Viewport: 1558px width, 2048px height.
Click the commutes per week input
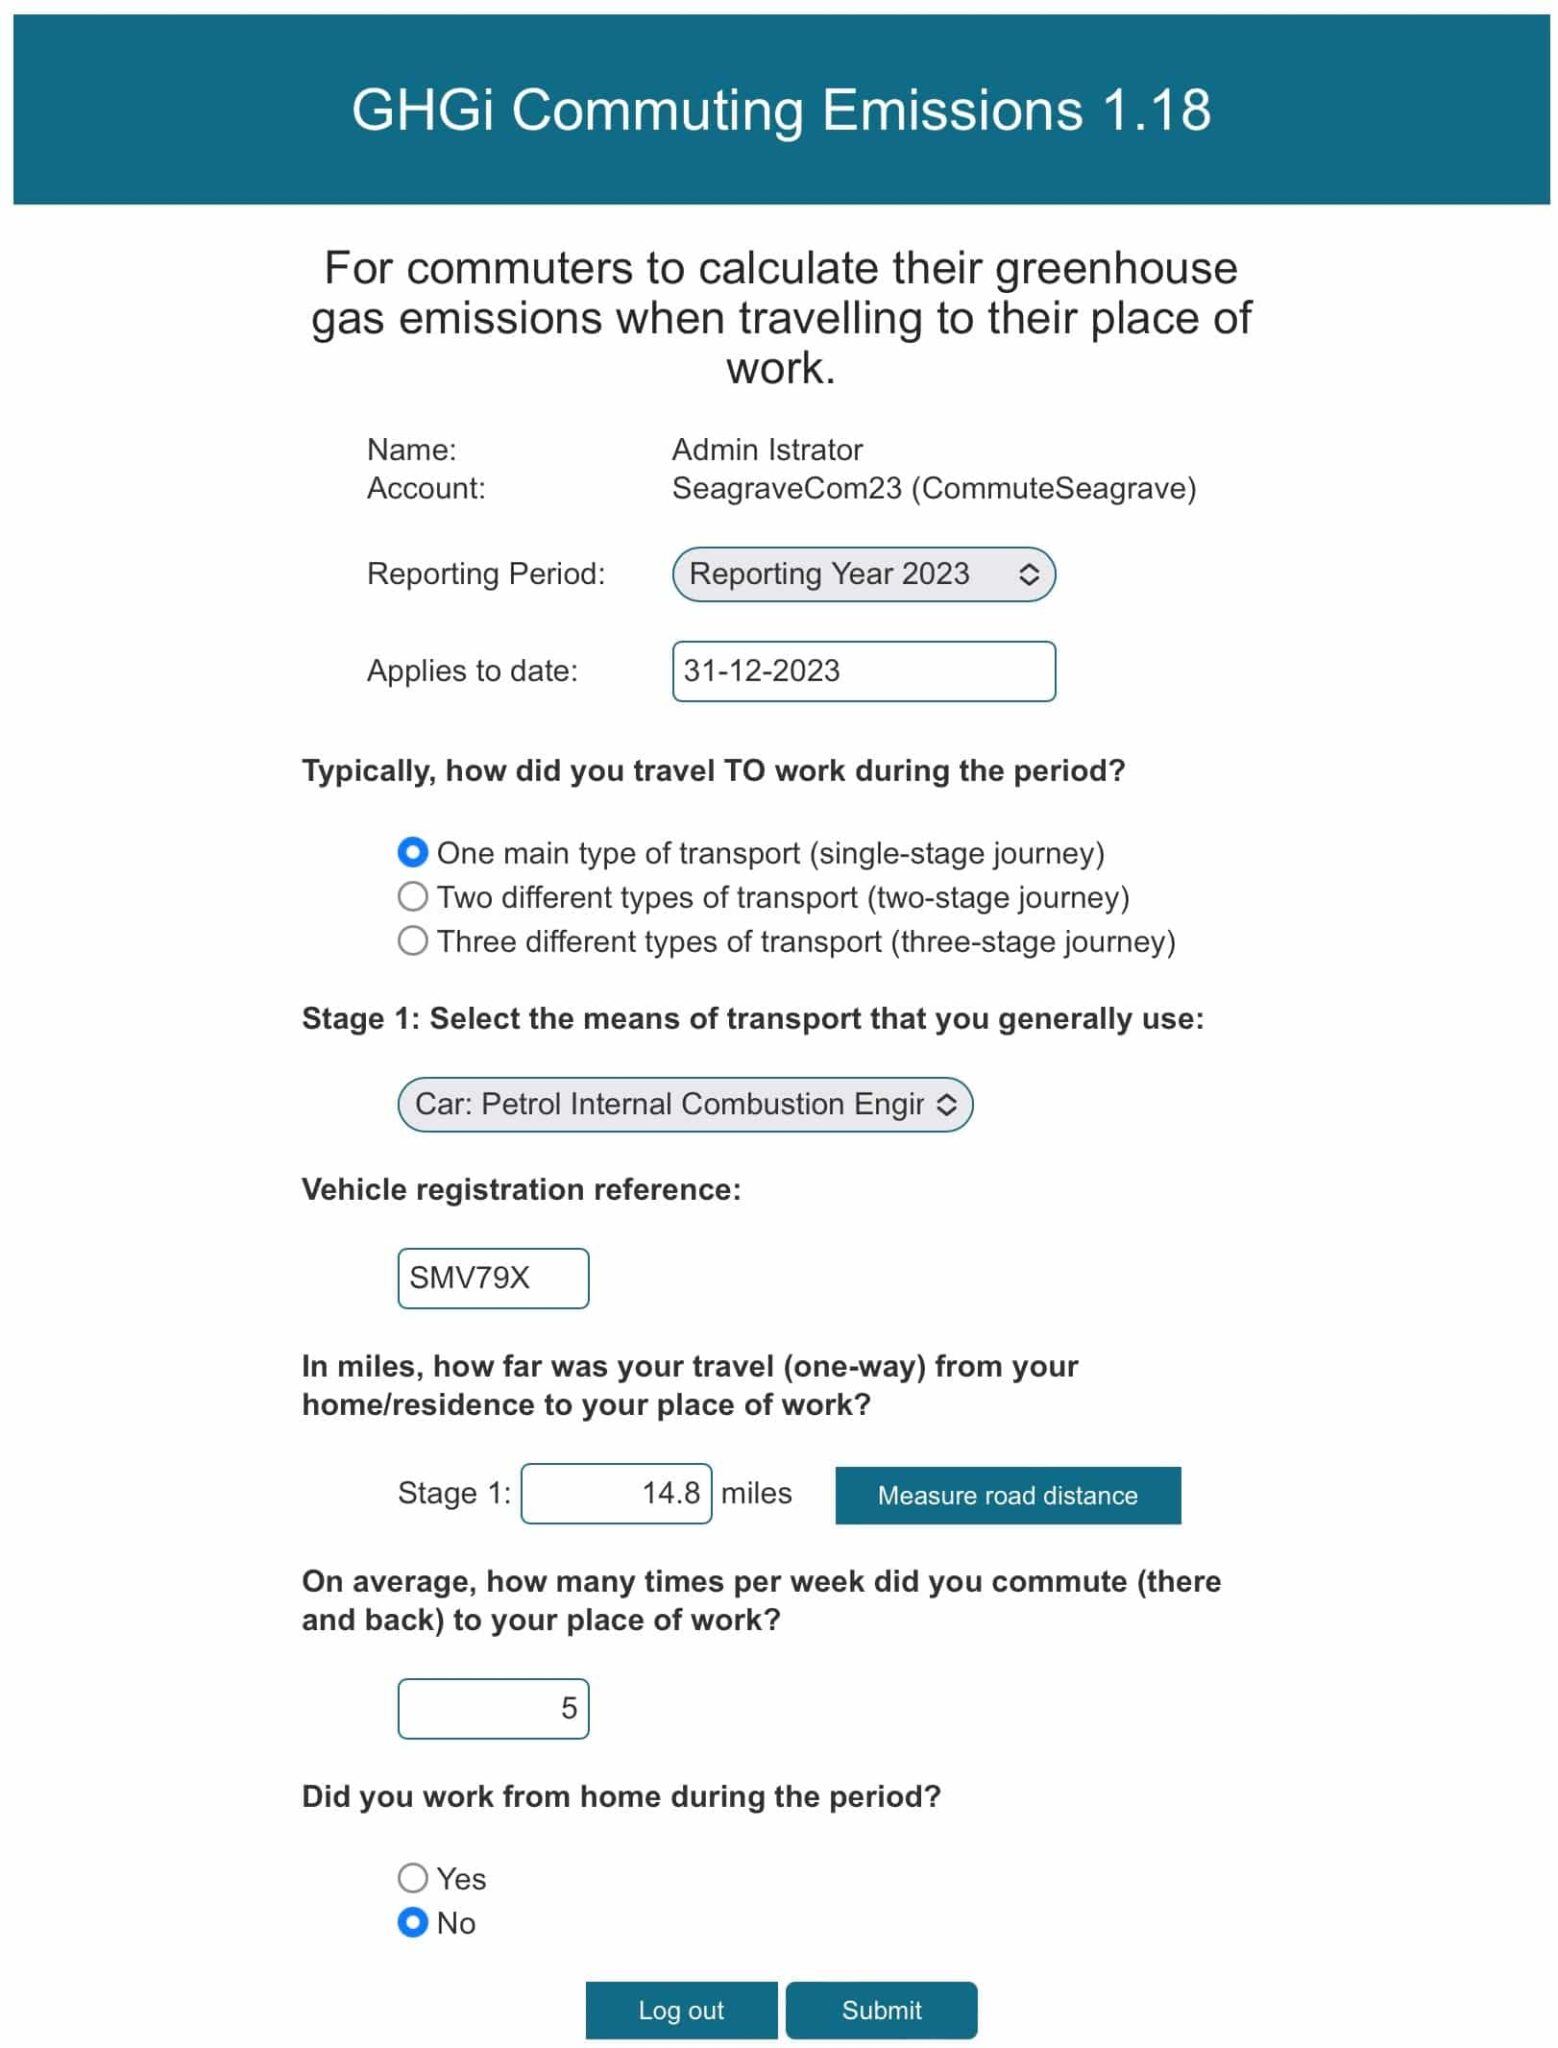[x=493, y=1708]
